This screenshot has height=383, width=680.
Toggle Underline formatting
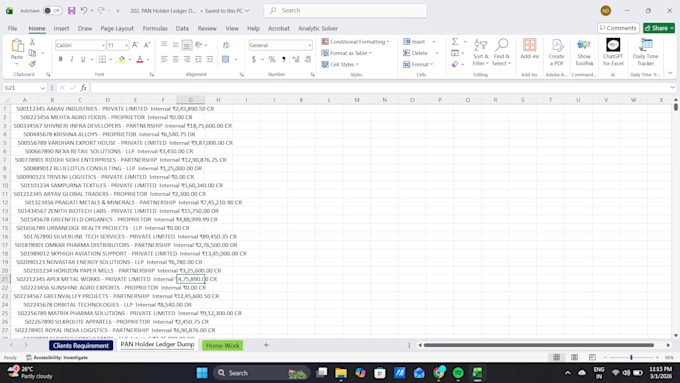83,59
